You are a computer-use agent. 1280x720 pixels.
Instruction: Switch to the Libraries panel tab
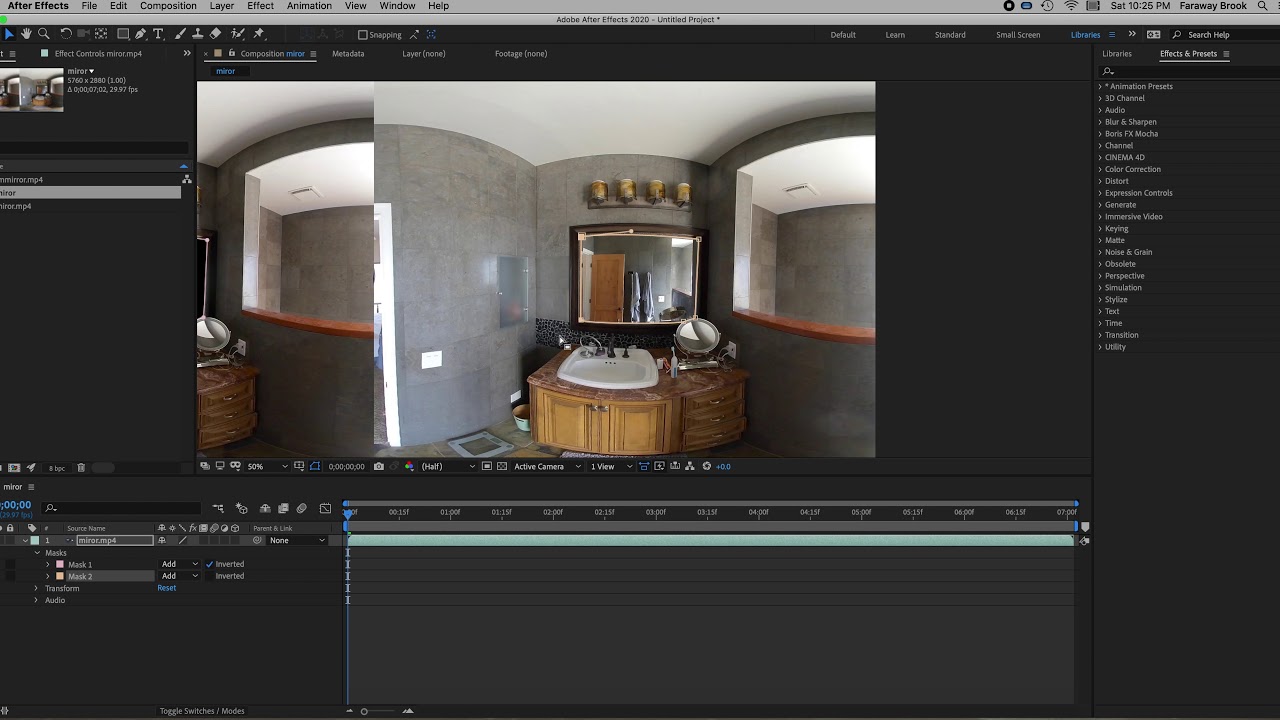coord(1117,53)
